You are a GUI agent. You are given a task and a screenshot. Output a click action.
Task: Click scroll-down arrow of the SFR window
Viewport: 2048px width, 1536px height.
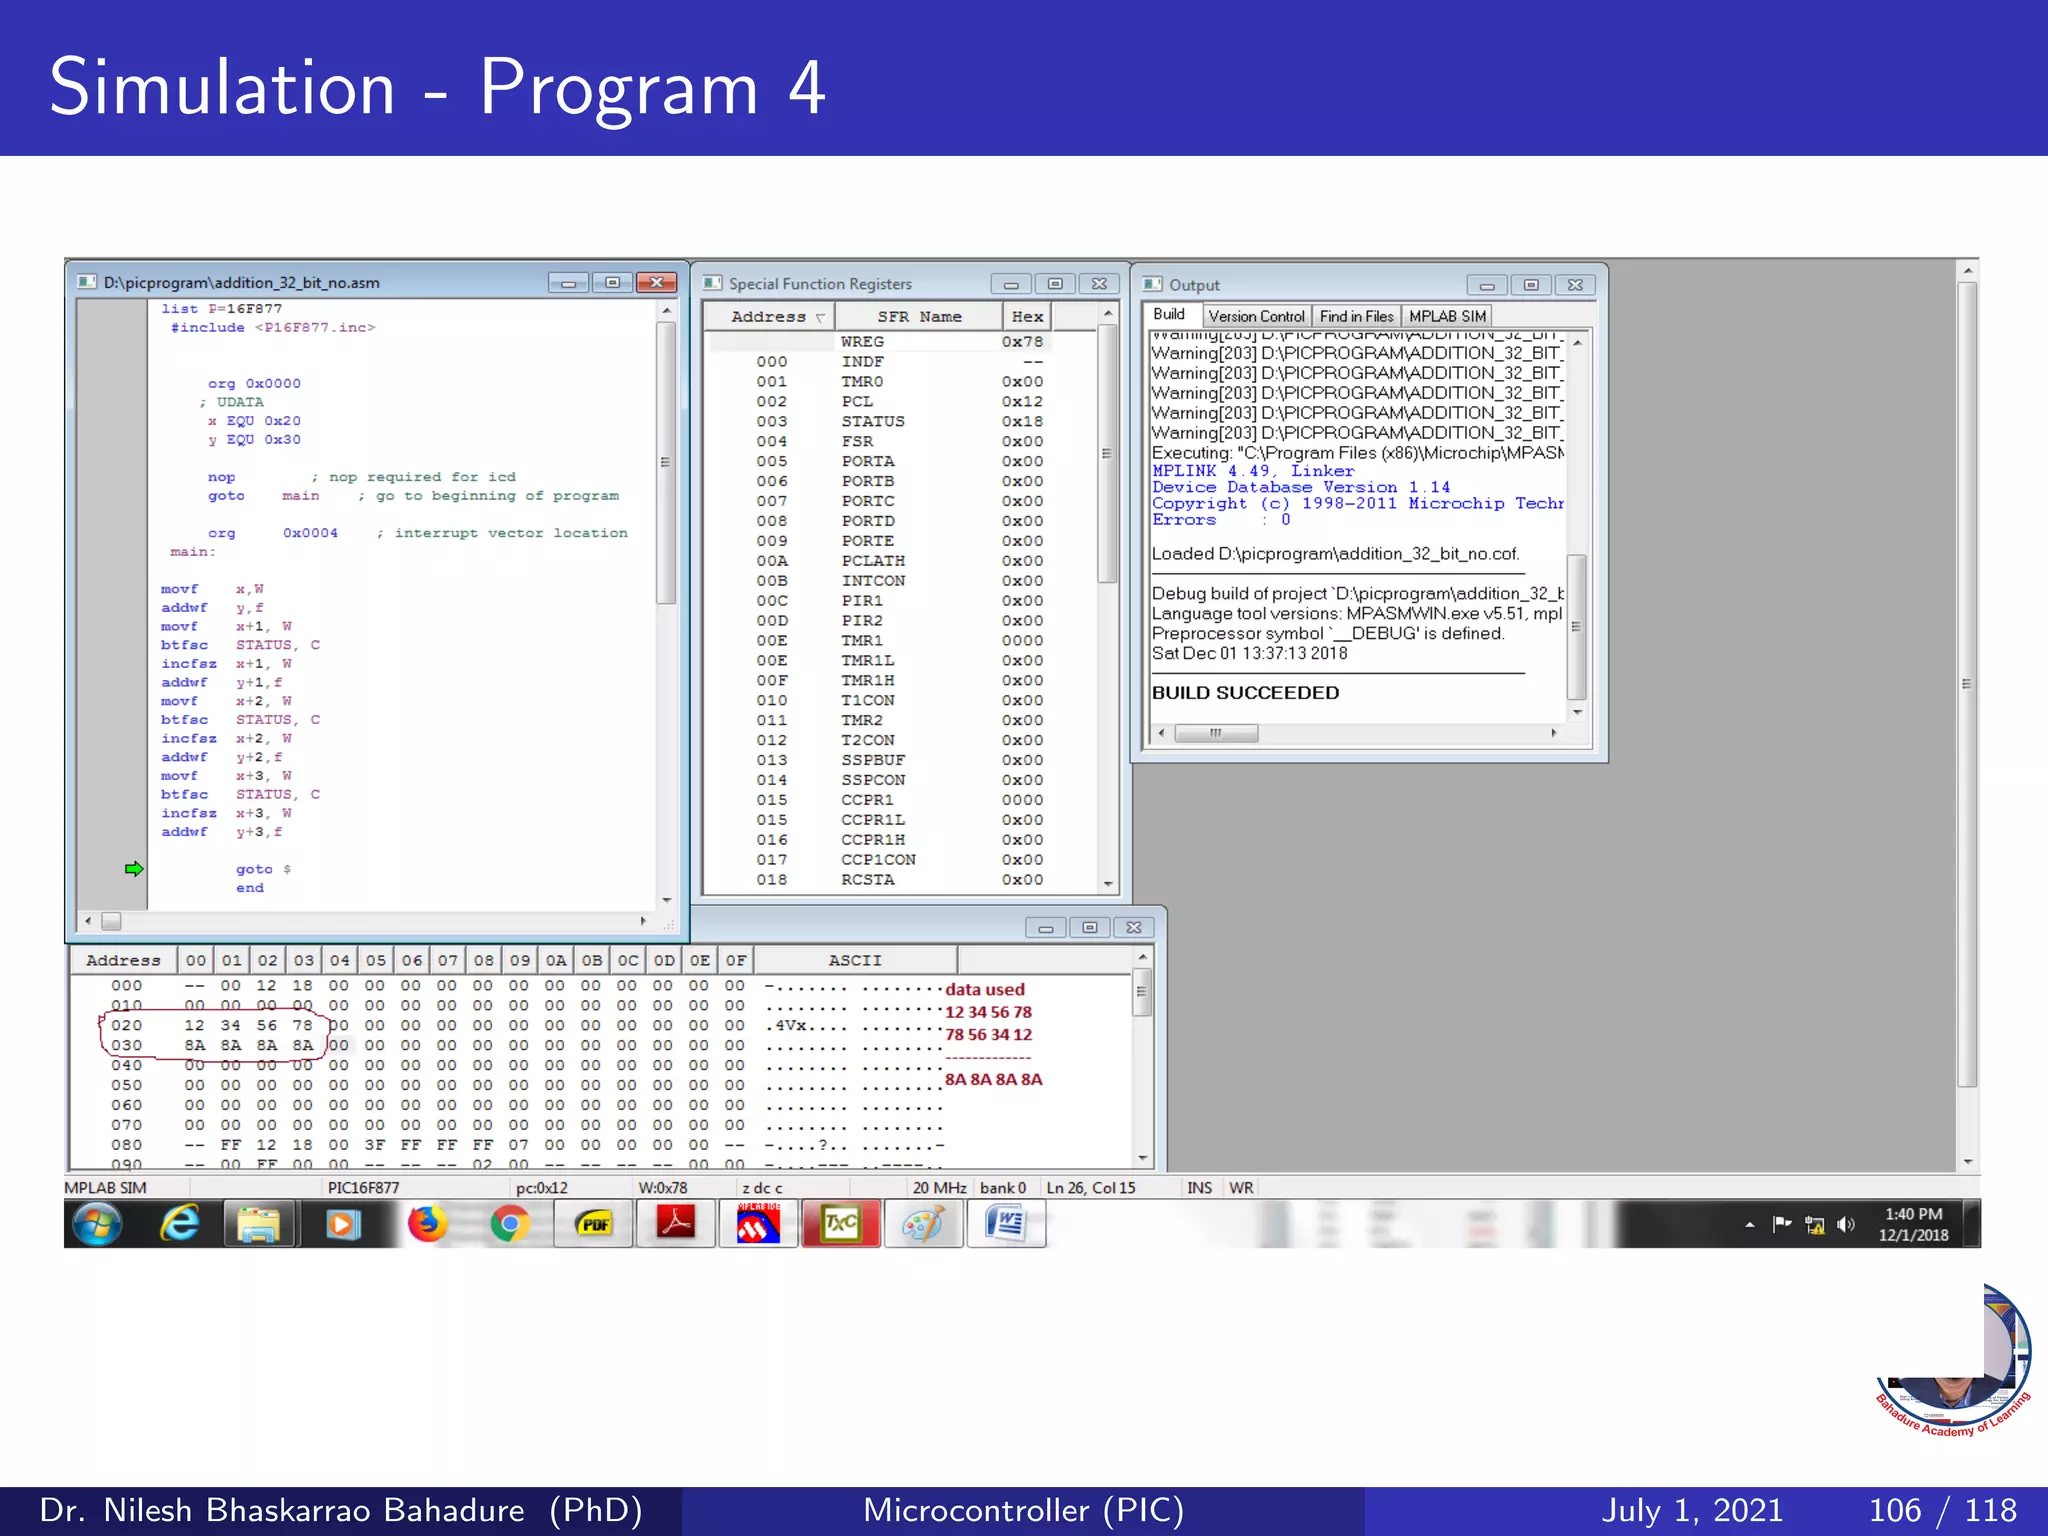point(1108,884)
